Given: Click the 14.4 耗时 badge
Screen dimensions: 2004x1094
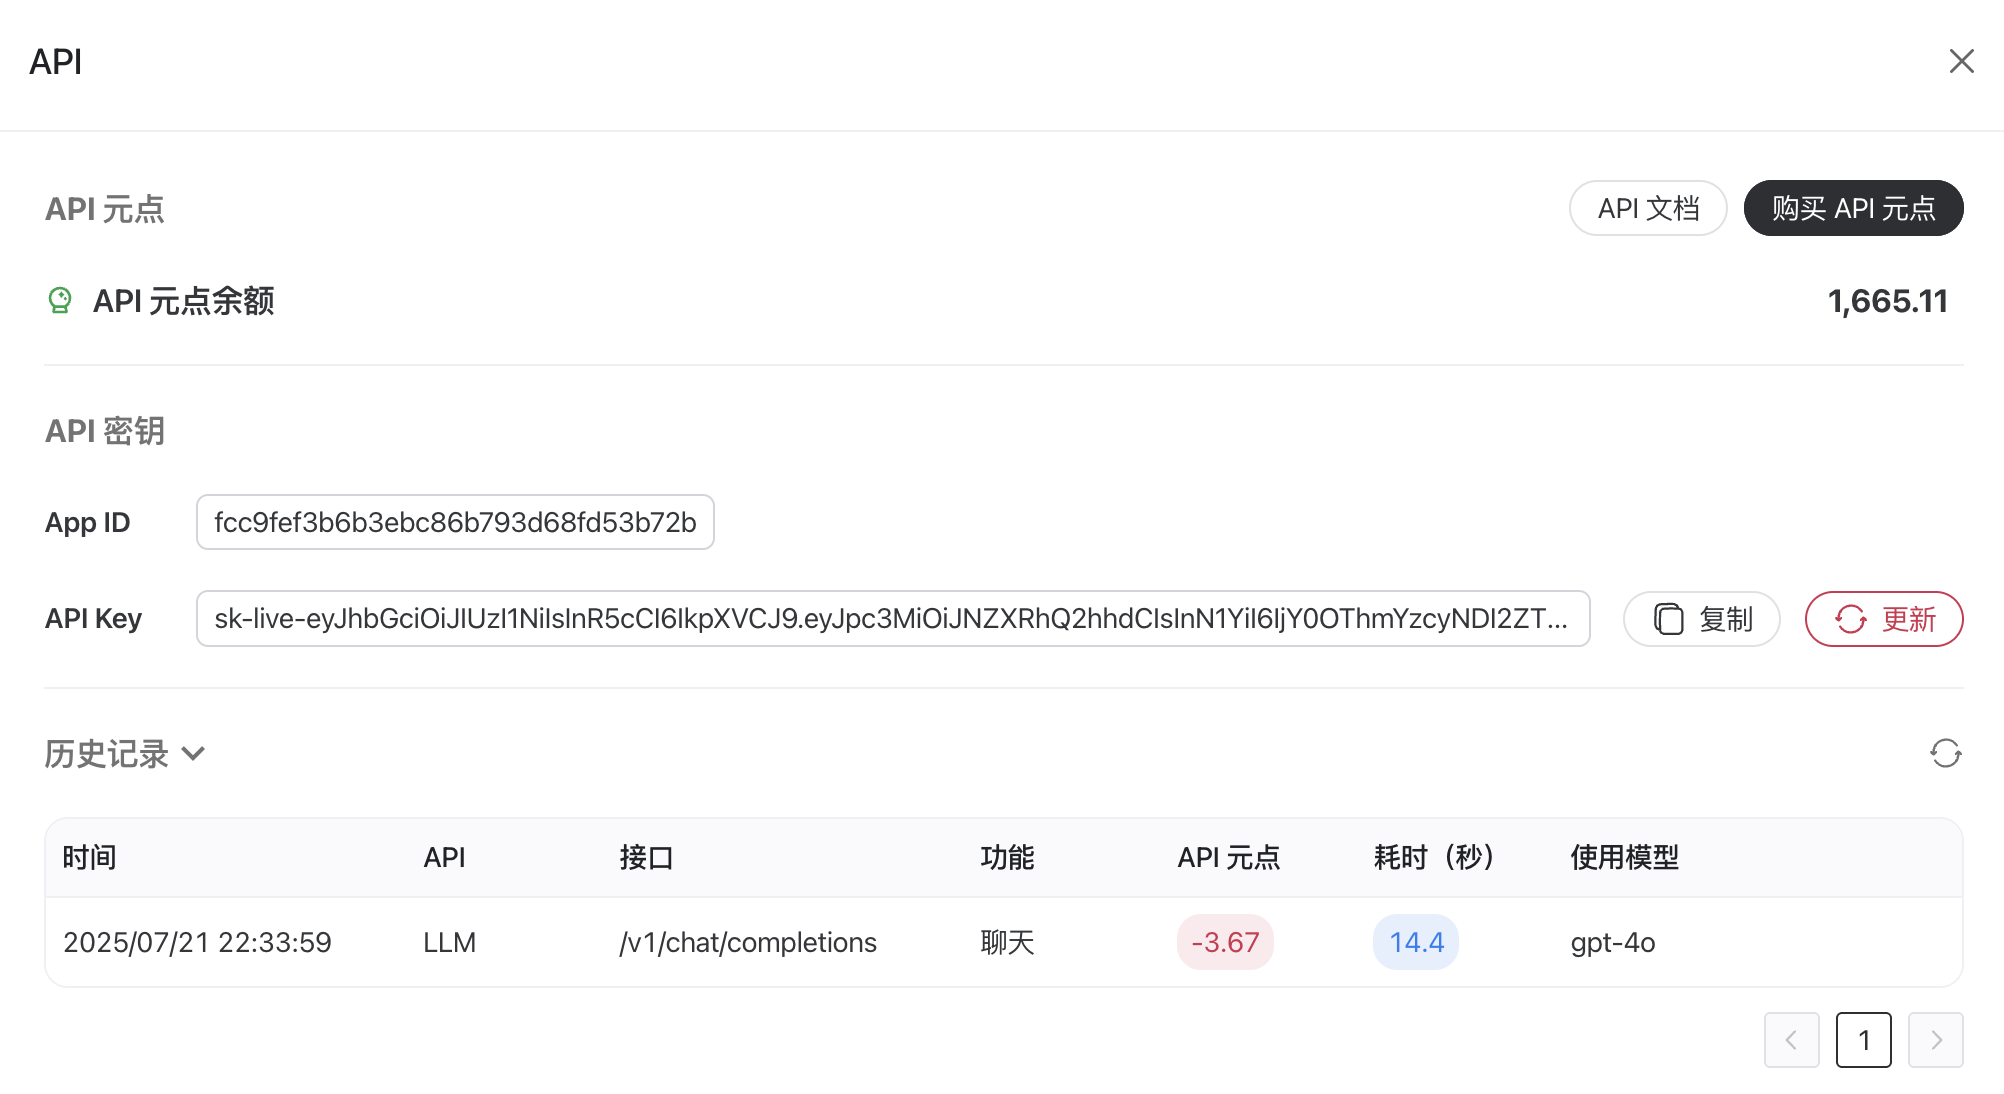Looking at the screenshot, I should click(1415, 941).
